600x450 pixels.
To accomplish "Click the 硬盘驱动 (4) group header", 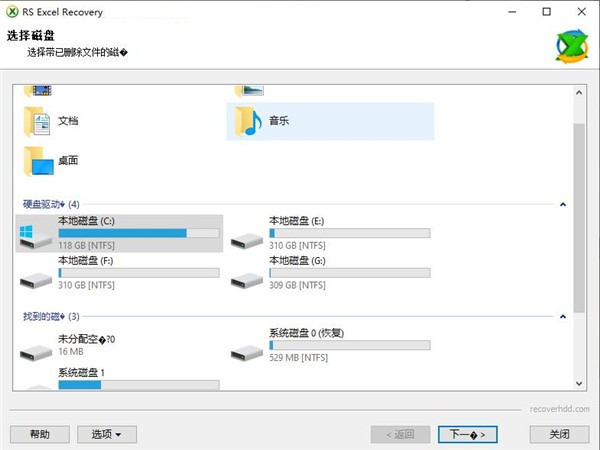I will 51,204.
